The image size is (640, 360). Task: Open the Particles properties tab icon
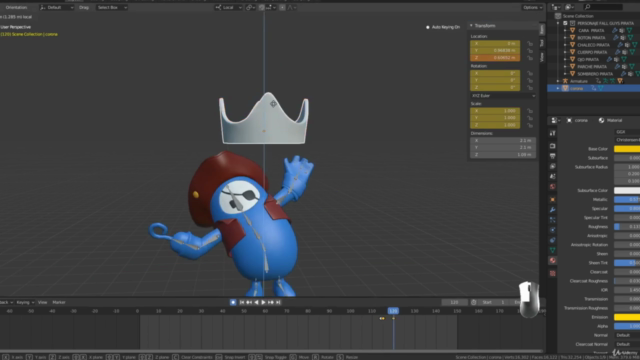pos(552,220)
